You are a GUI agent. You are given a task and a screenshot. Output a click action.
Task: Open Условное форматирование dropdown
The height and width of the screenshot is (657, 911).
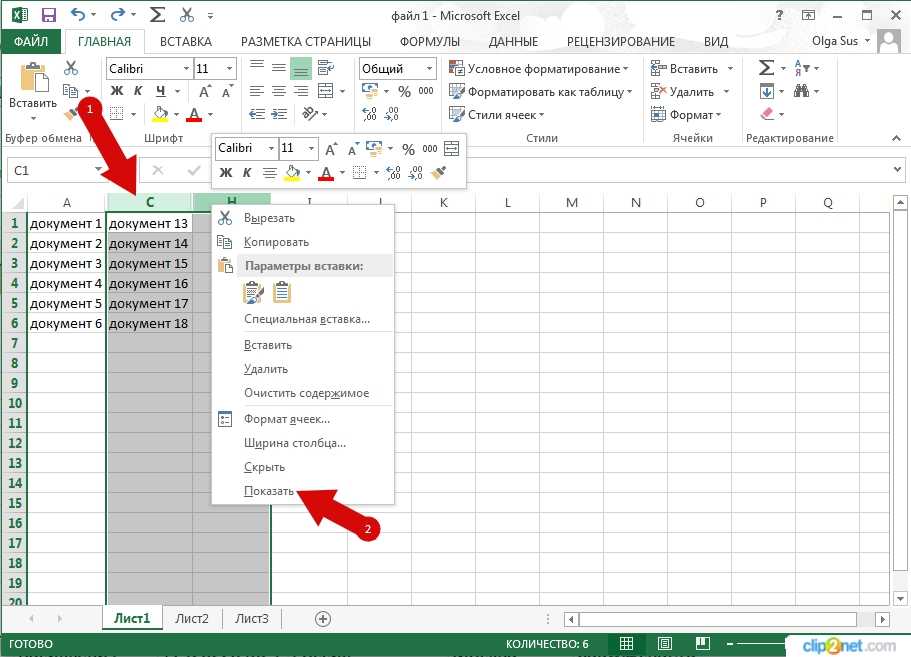(x=539, y=69)
